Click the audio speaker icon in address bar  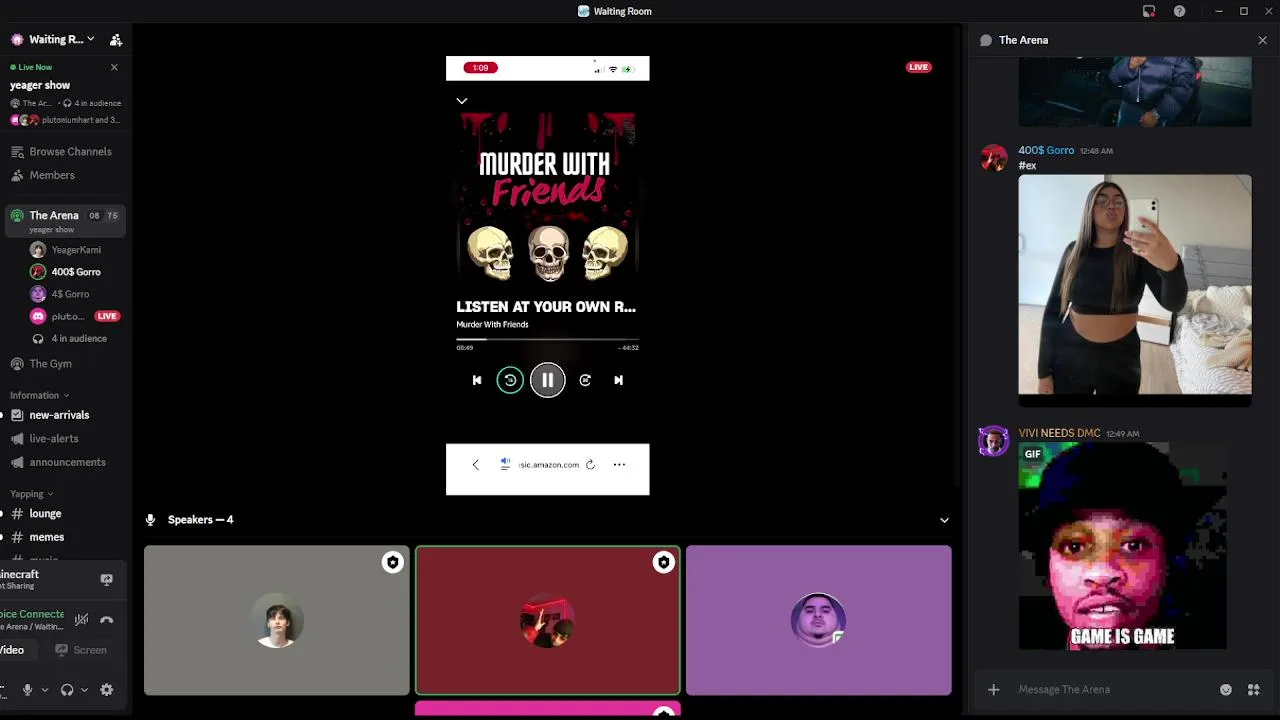coord(505,463)
